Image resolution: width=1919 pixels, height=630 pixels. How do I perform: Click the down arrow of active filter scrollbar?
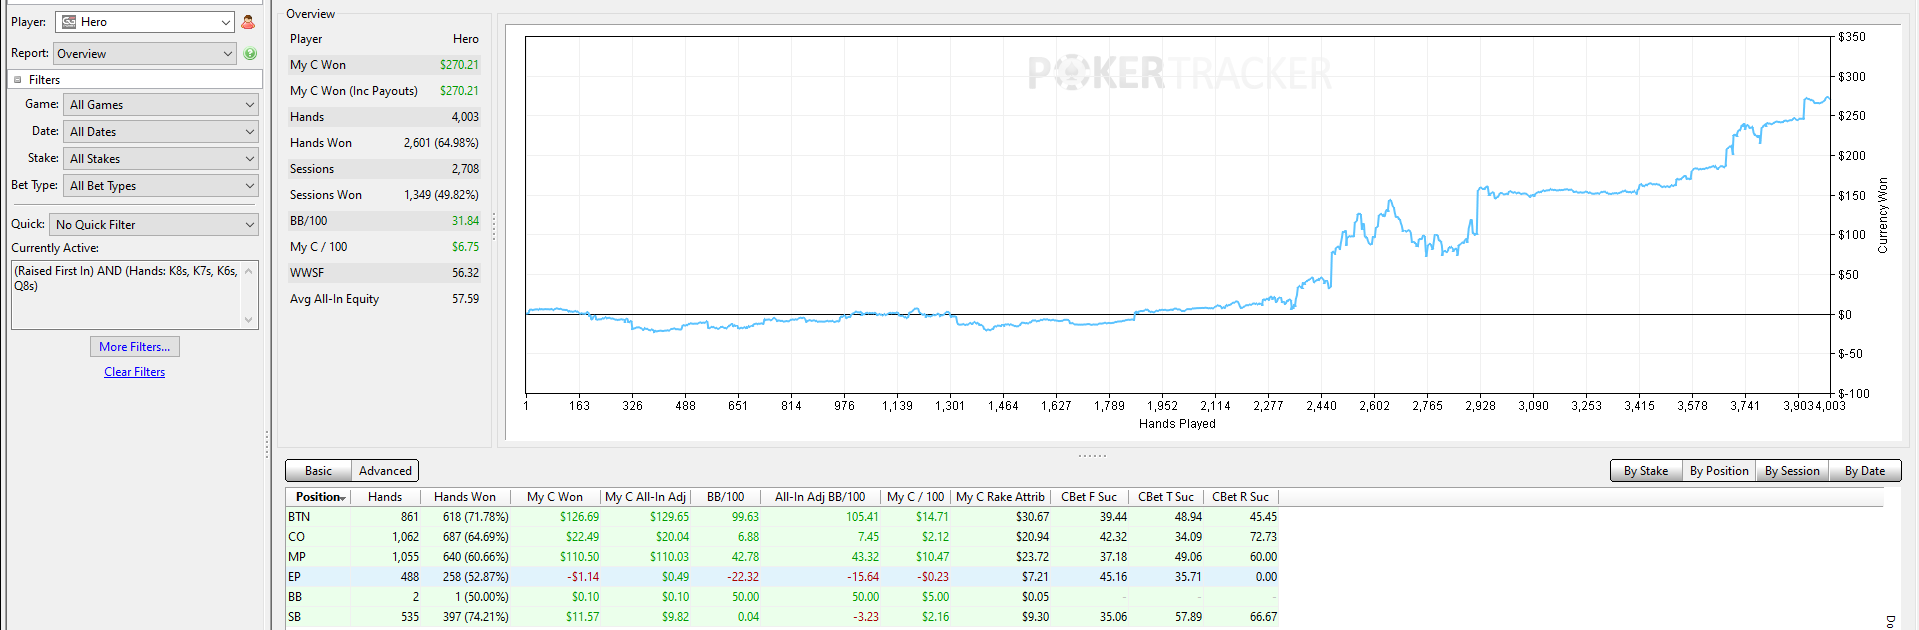(x=249, y=321)
